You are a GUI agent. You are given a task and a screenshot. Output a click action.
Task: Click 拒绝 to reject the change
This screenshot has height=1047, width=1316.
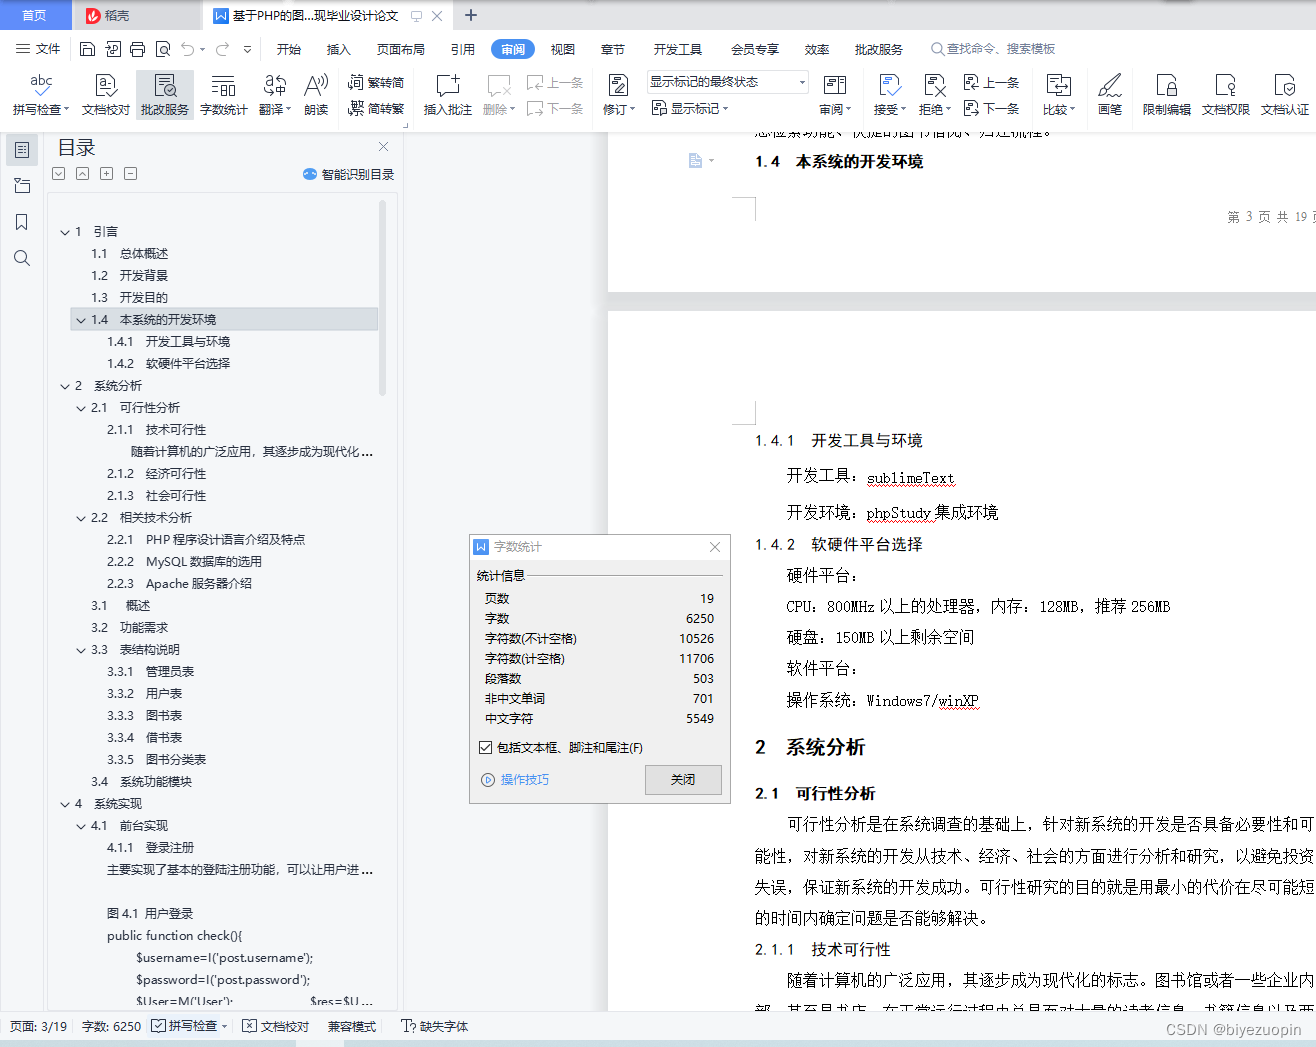(x=934, y=95)
